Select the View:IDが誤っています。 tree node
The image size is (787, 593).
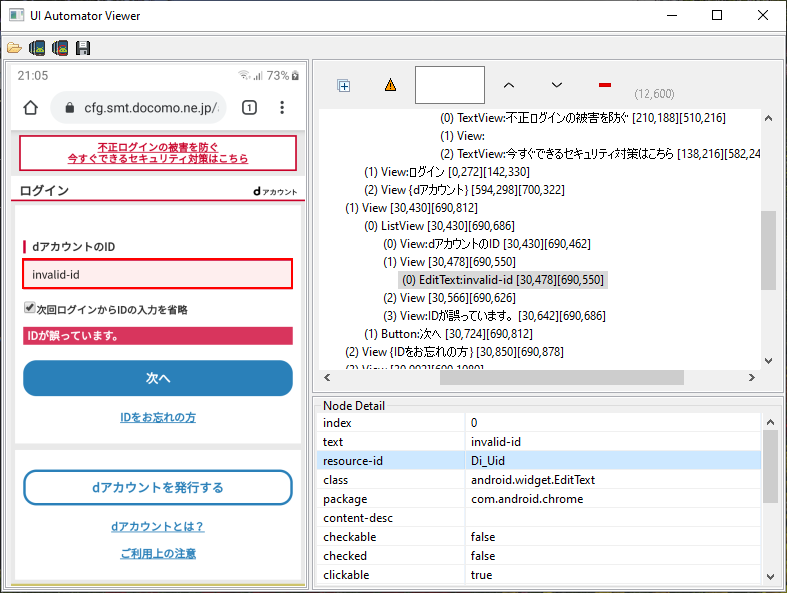coord(494,316)
